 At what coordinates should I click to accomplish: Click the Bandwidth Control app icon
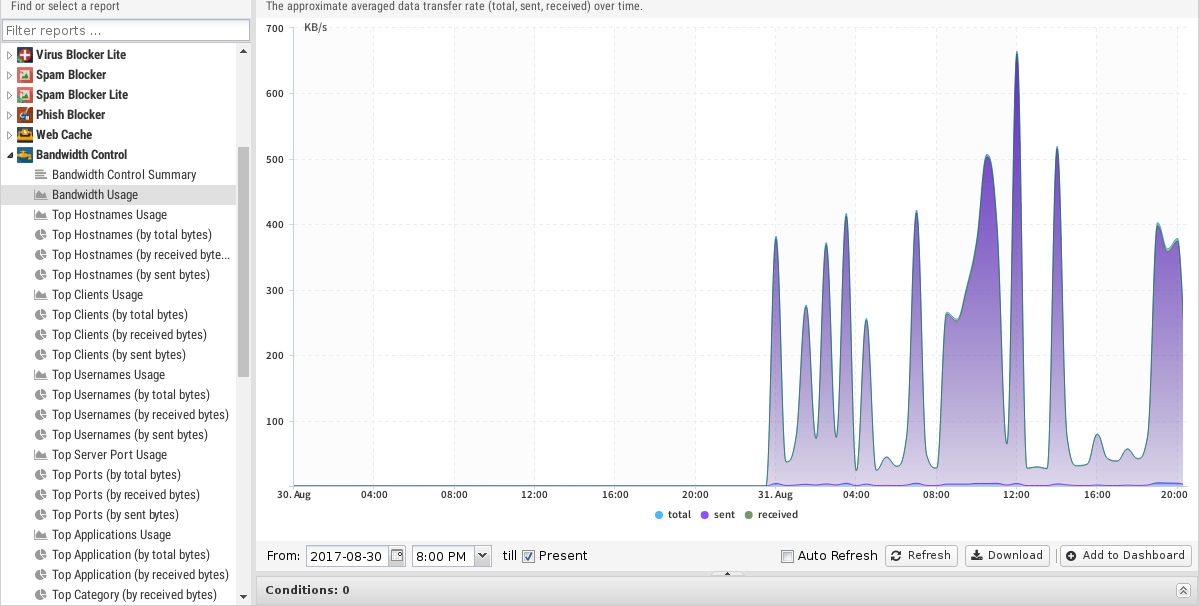[25, 154]
